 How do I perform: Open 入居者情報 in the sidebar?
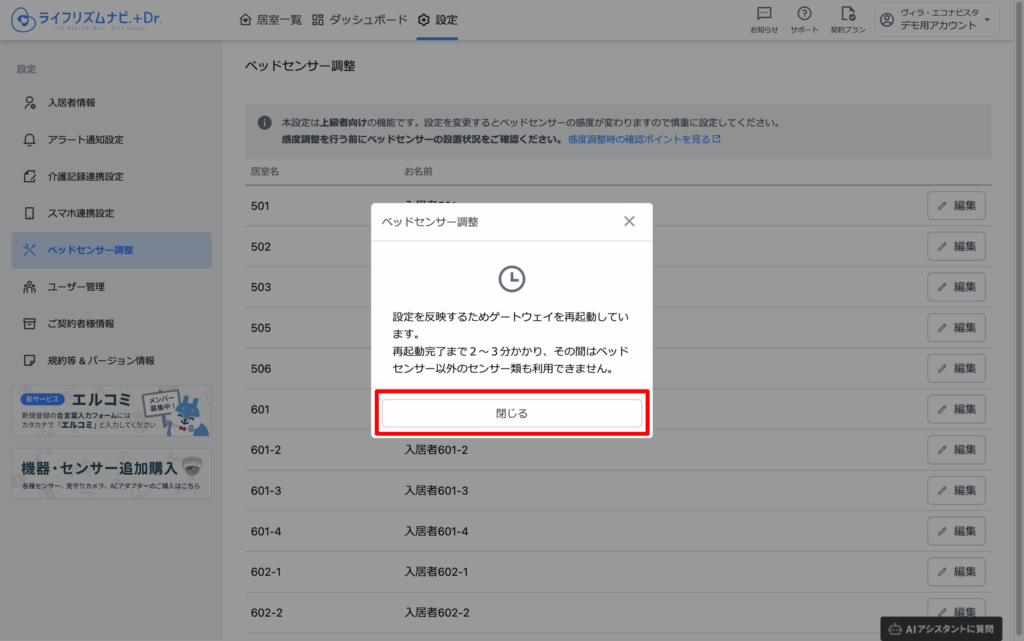[x=72, y=103]
